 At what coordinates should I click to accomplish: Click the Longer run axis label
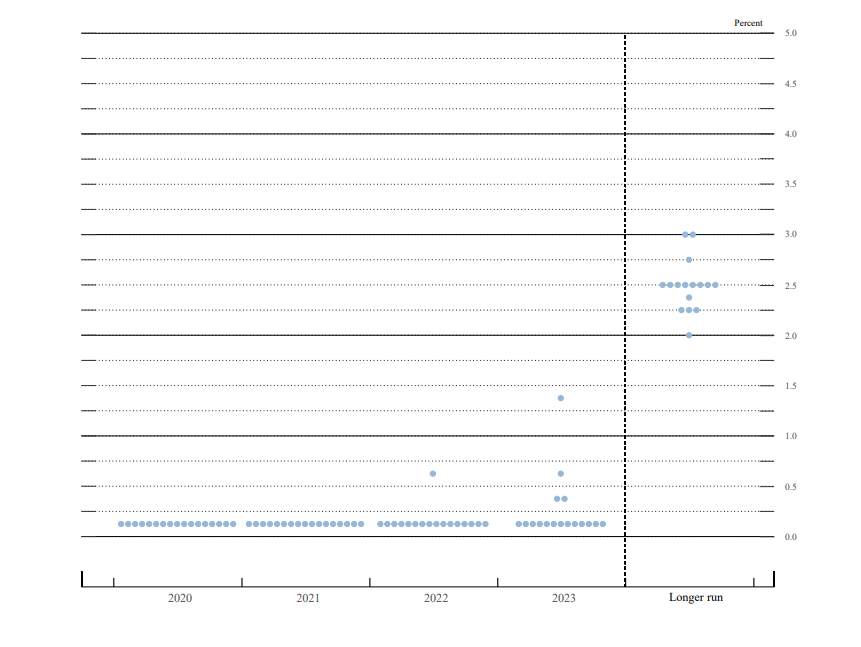[x=696, y=597]
